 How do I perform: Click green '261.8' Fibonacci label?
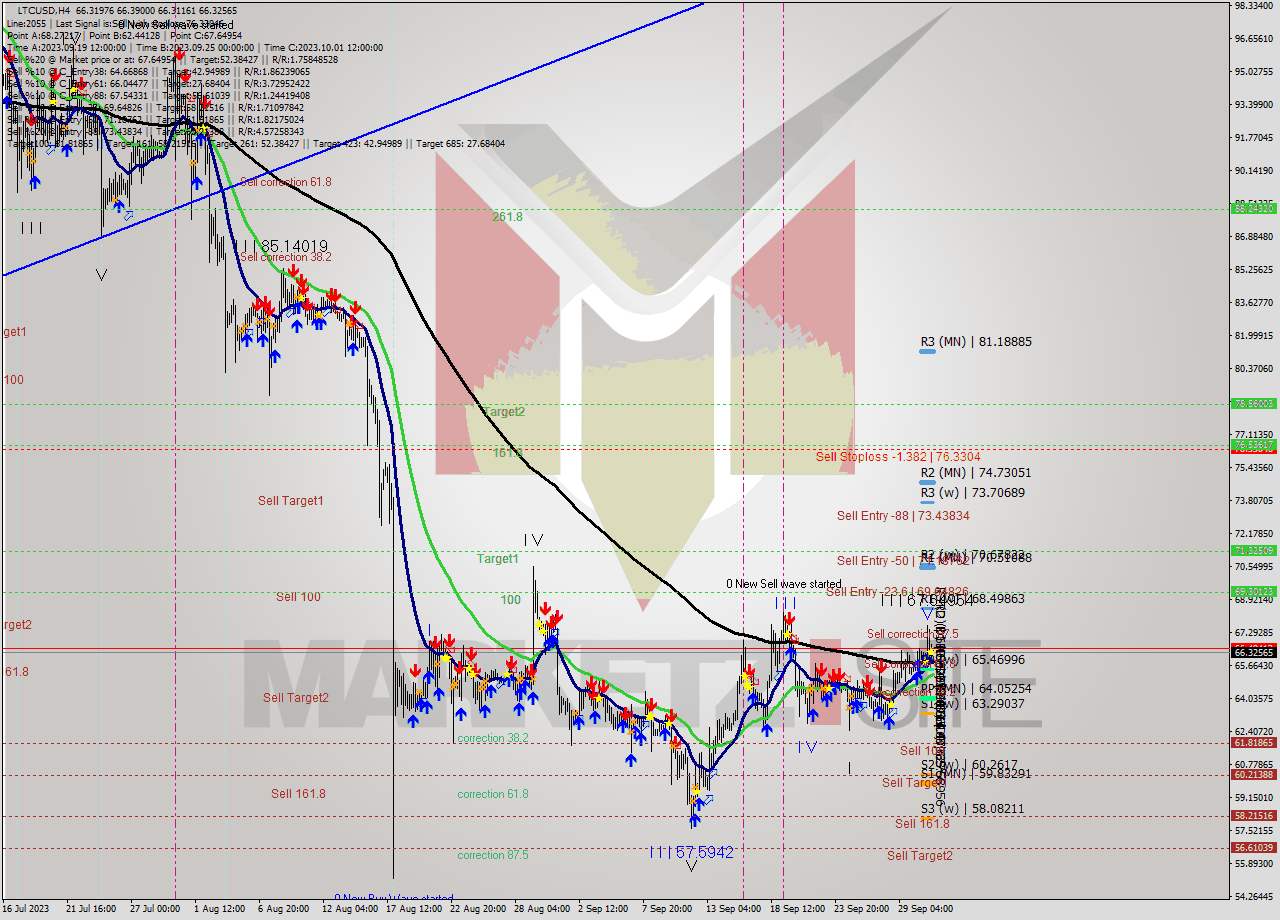pyautogui.click(x=507, y=216)
